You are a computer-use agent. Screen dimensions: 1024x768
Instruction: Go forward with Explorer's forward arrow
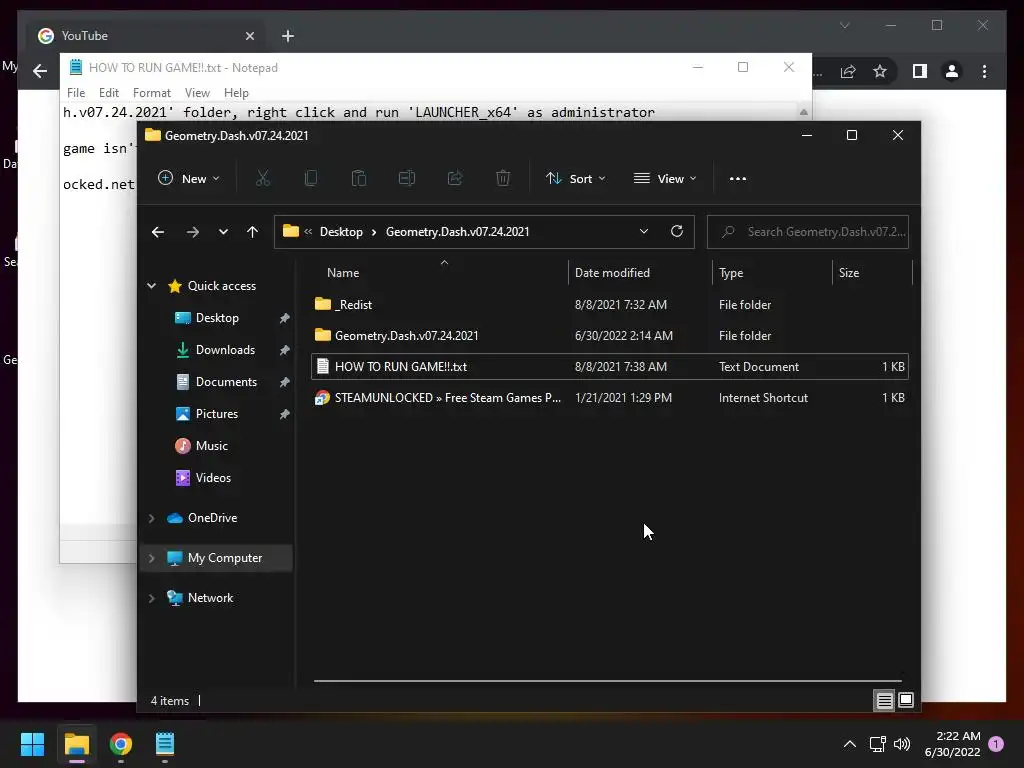point(192,232)
